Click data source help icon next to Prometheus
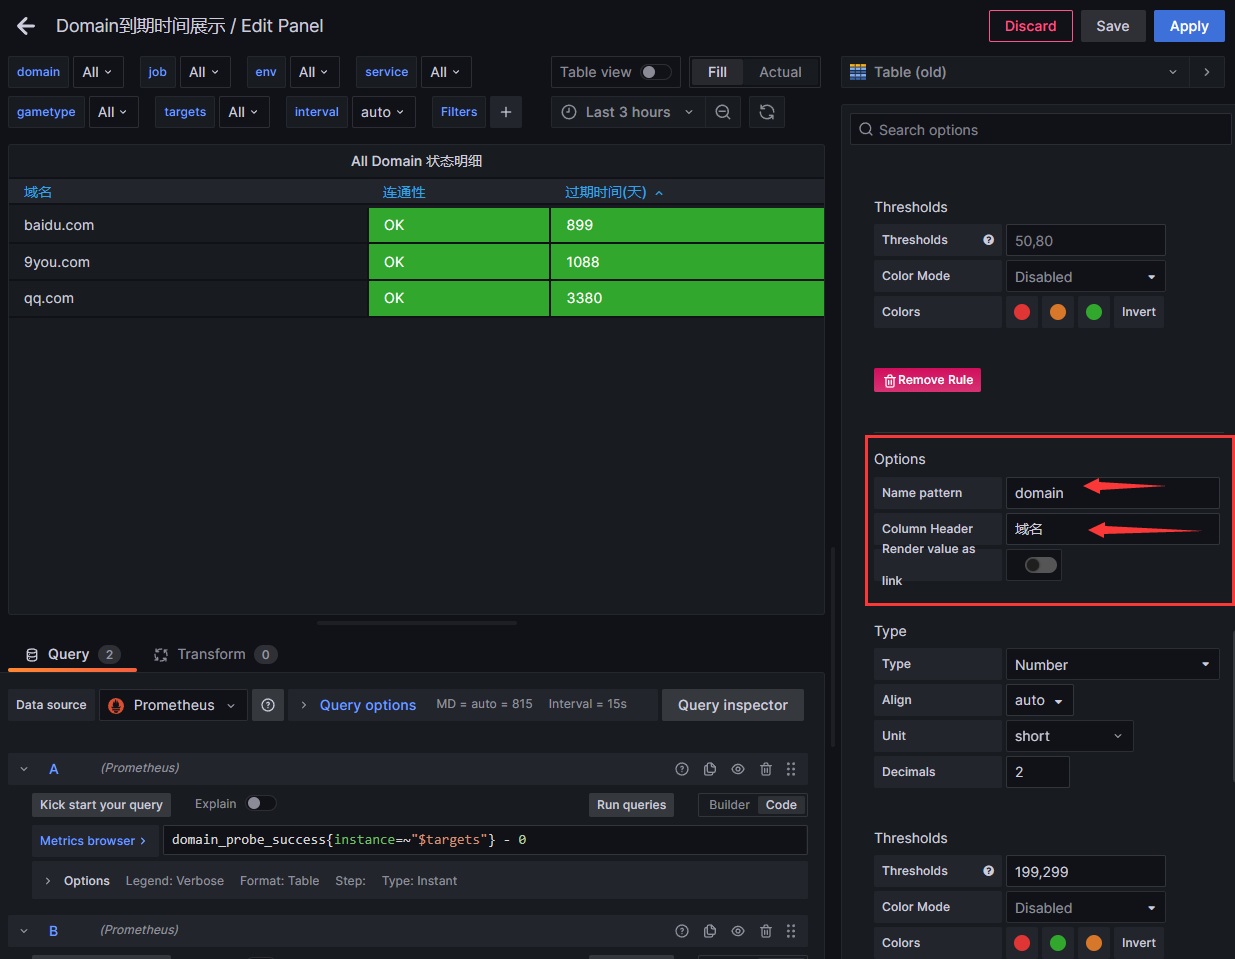Image resolution: width=1235 pixels, height=959 pixels. [268, 705]
